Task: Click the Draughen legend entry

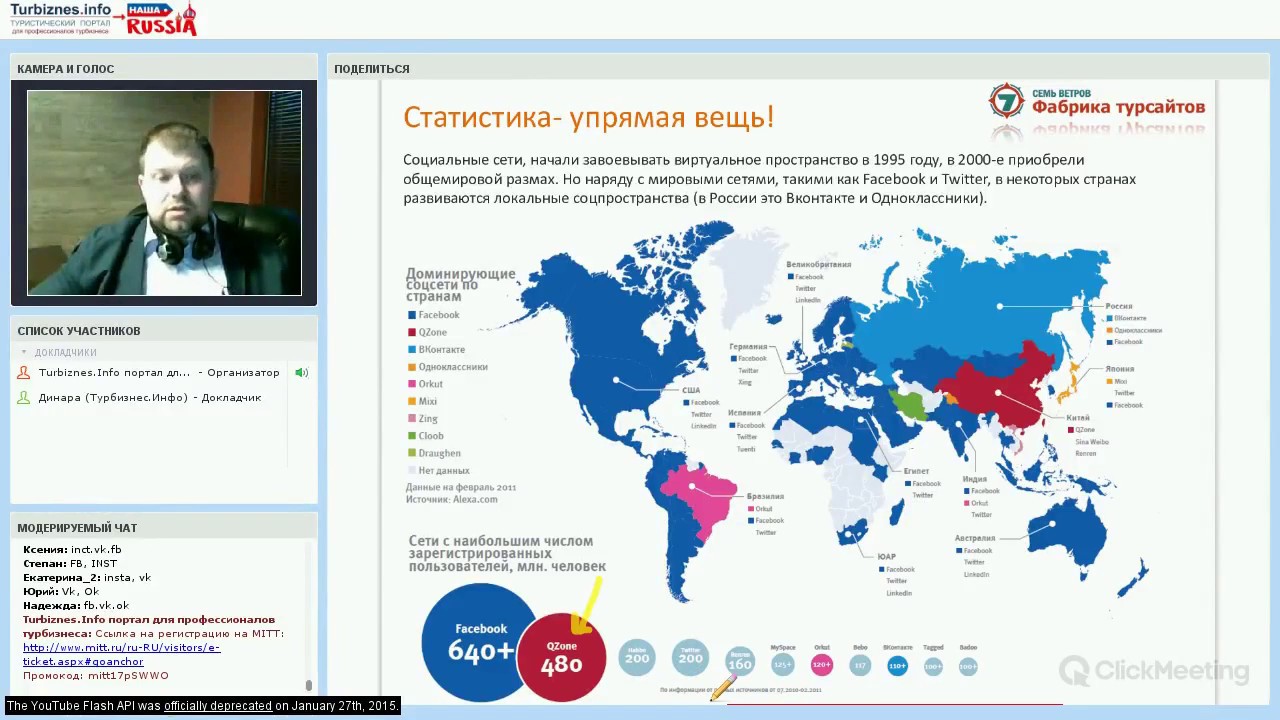Action: click(x=434, y=453)
